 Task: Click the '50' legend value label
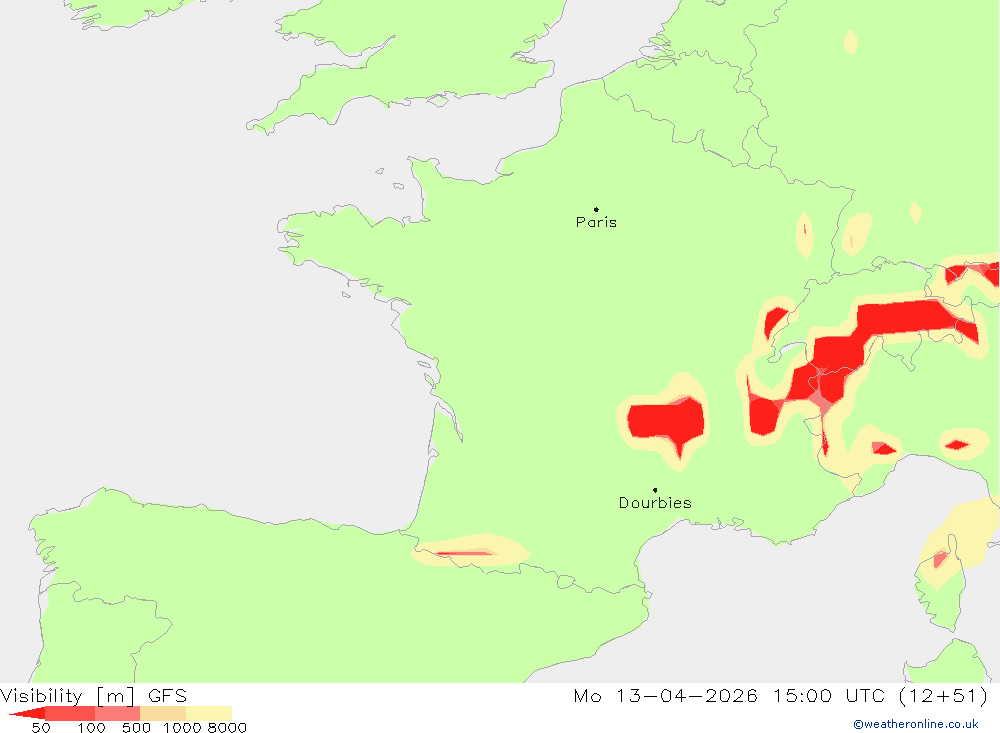click(41, 727)
